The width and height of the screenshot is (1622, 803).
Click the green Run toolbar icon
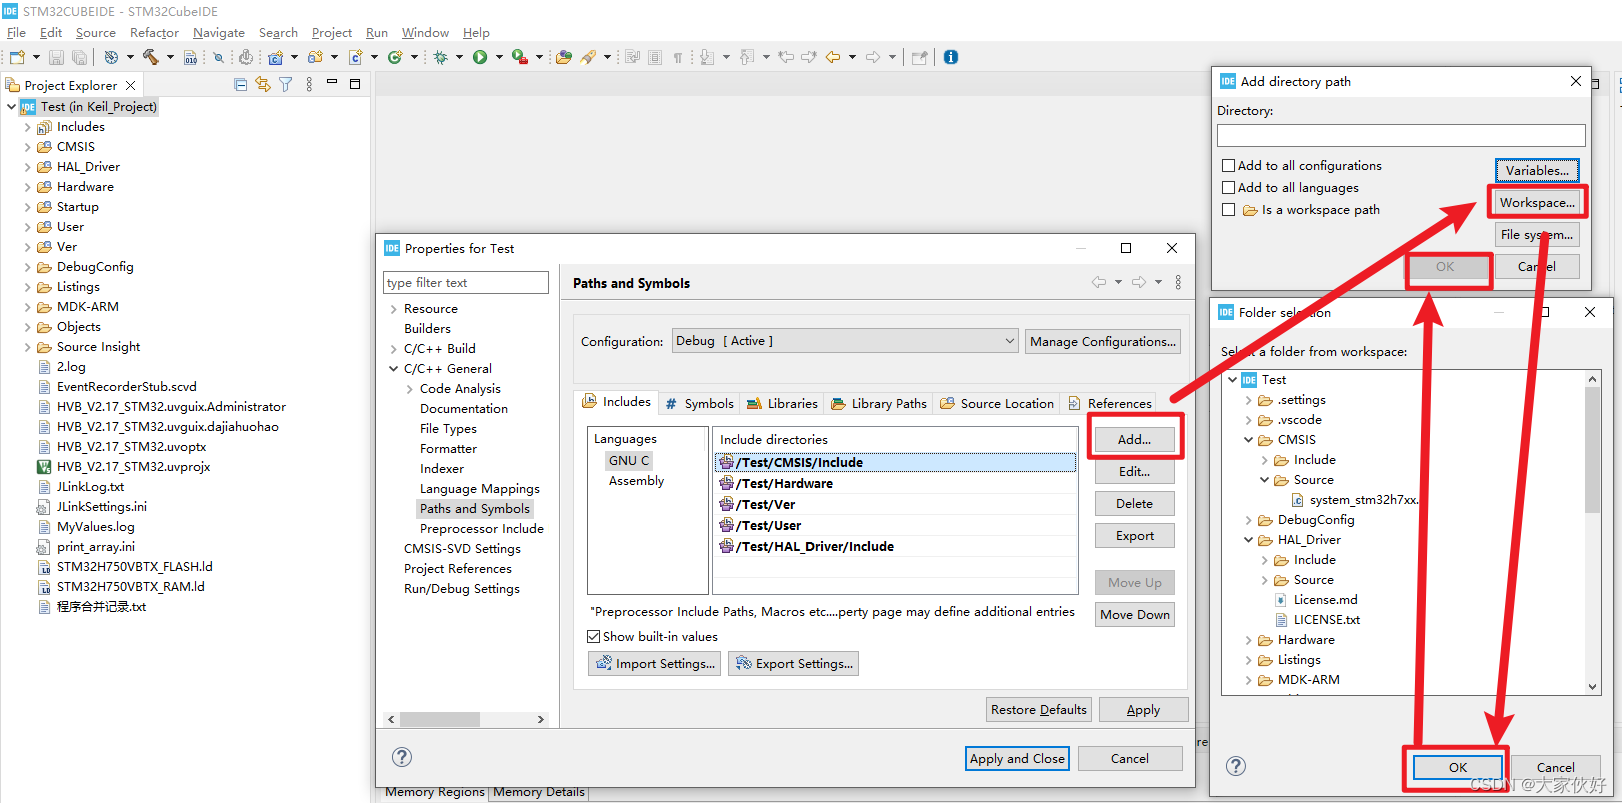(x=480, y=57)
